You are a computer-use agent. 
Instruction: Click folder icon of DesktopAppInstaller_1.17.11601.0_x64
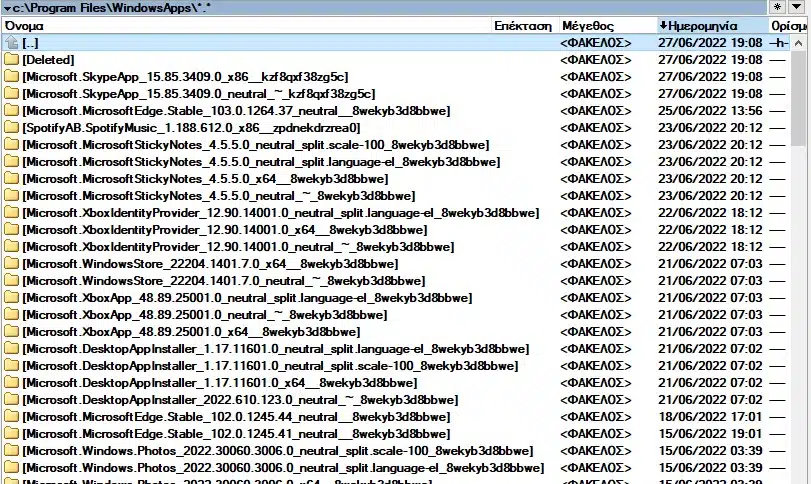click(11, 383)
